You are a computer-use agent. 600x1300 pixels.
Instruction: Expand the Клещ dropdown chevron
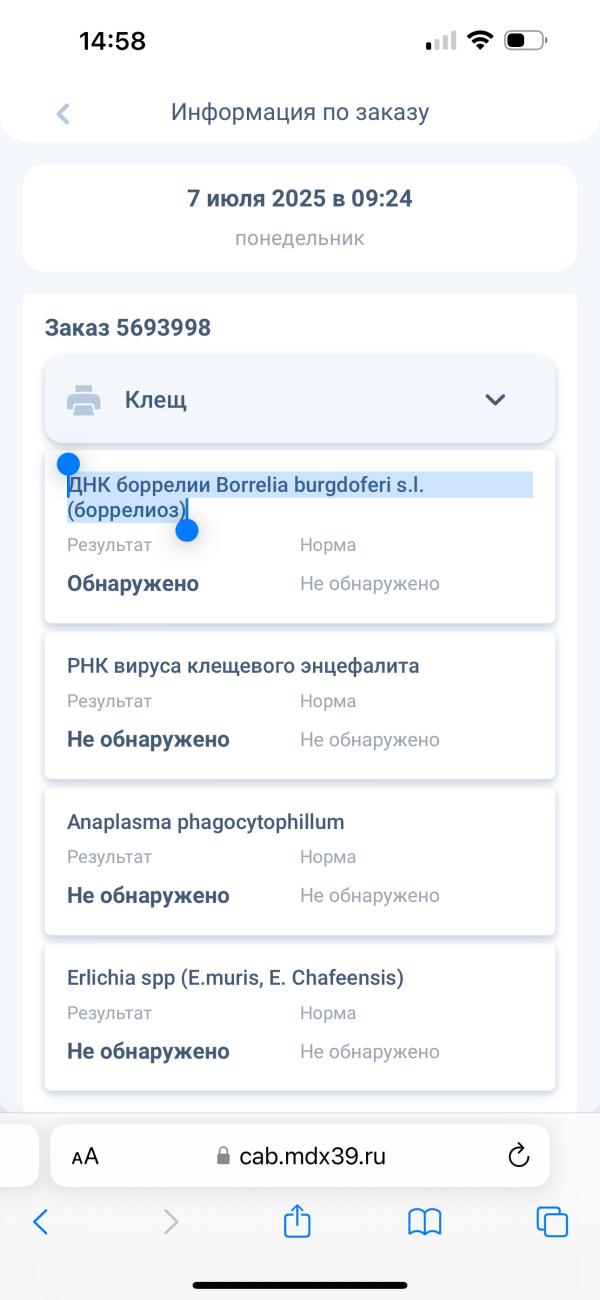pyautogui.click(x=495, y=400)
